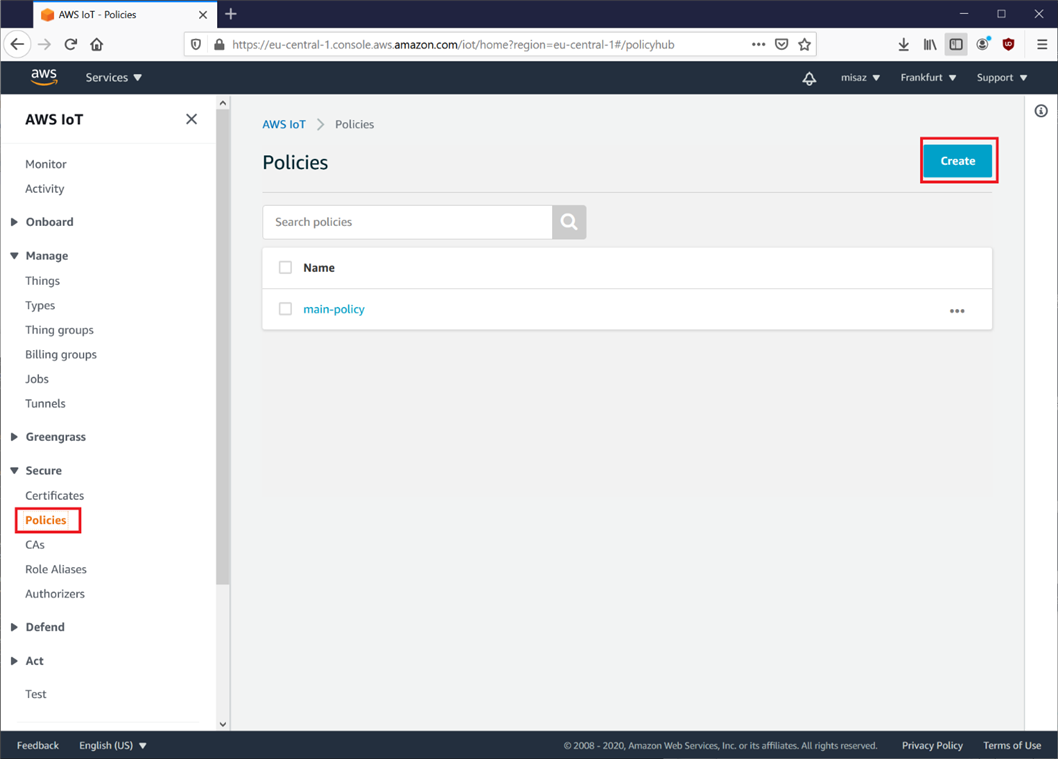The height and width of the screenshot is (759, 1058).
Task: Select Monitor in the sidebar
Action: pyautogui.click(x=46, y=164)
